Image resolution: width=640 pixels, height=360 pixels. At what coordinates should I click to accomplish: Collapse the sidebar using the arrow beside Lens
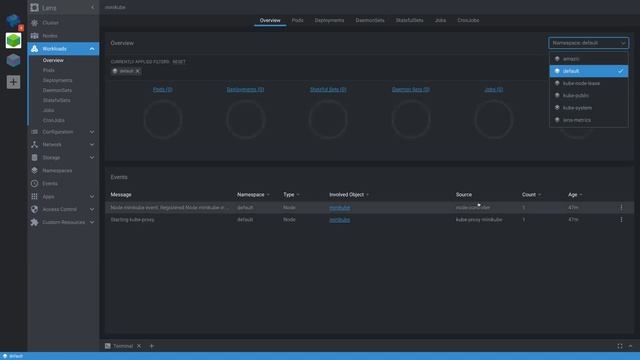pyautogui.click(x=93, y=7)
